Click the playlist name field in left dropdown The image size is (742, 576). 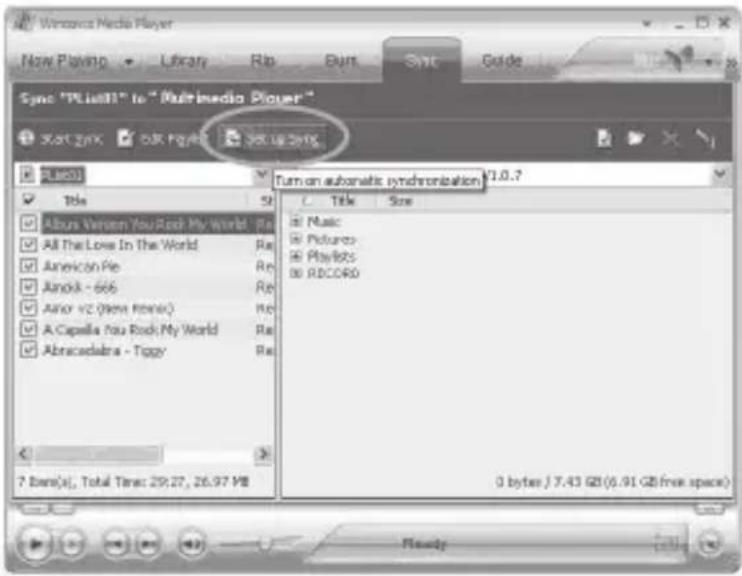(x=147, y=175)
